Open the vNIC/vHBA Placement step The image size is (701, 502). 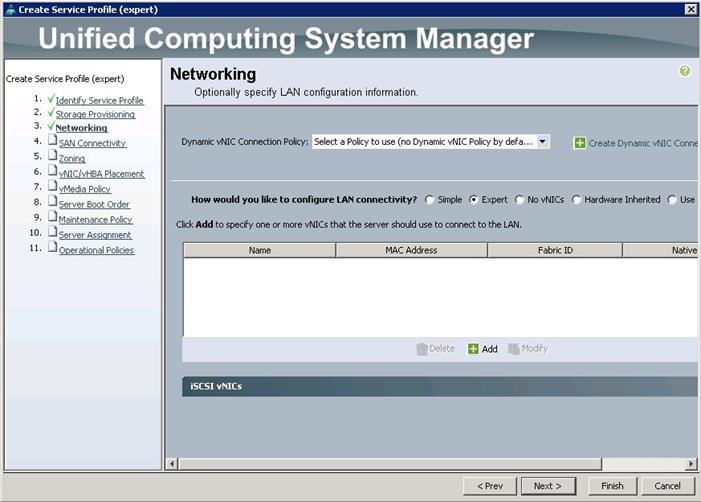[x=101, y=173]
